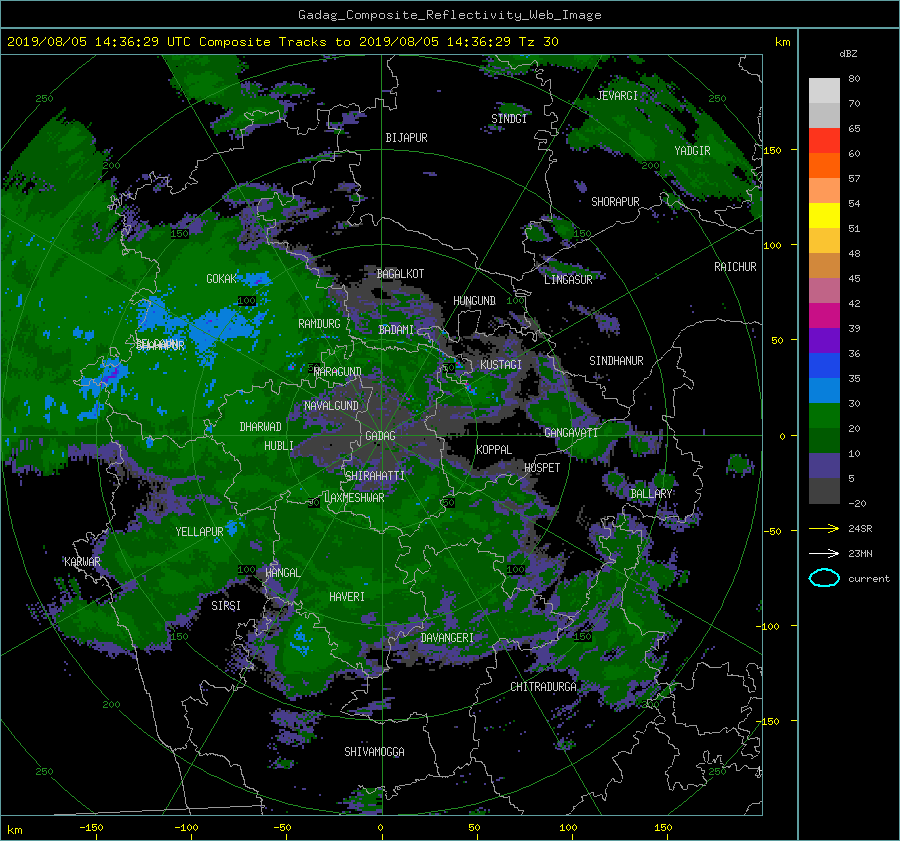This screenshot has width=900, height=841.
Task: Click the magenta 39 dBZ legend swatch
Action: pos(824,316)
